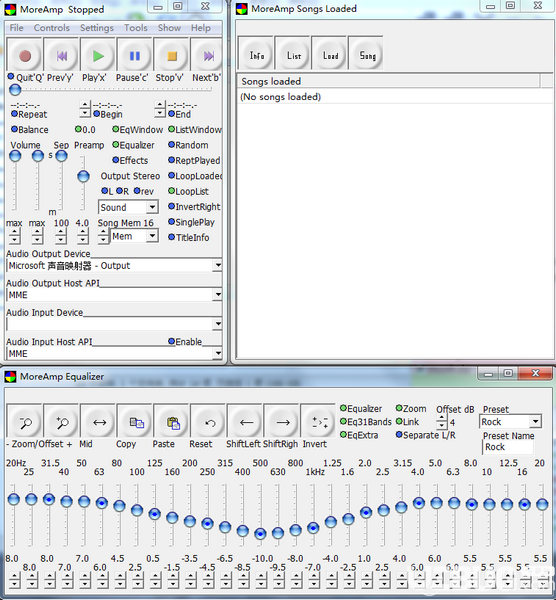Screen dimensions: 556x600
Task: Open the File menu
Action: click(x=16, y=28)
